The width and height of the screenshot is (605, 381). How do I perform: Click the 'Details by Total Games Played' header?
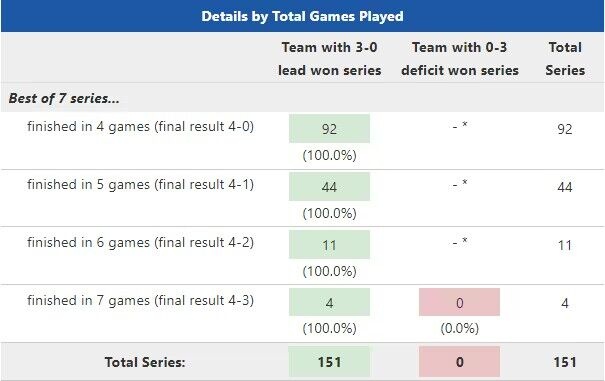point(302,16)
